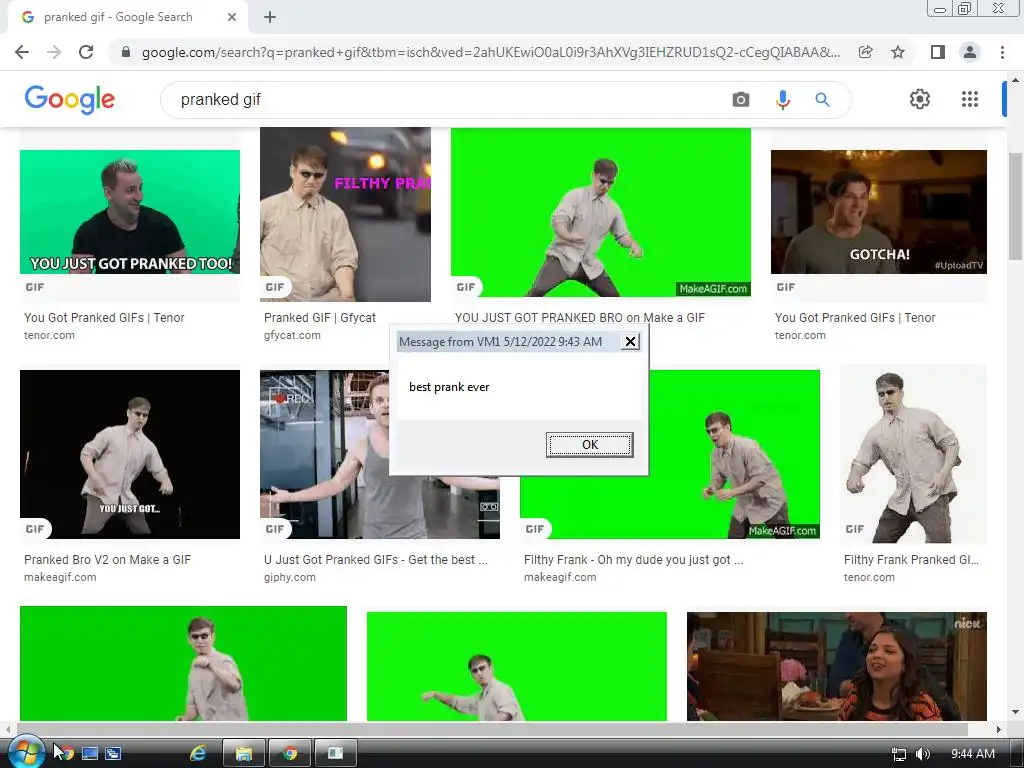The image size is (1024, 768).
Task: Click the giphy.com source text
Action: coord(289,577)
